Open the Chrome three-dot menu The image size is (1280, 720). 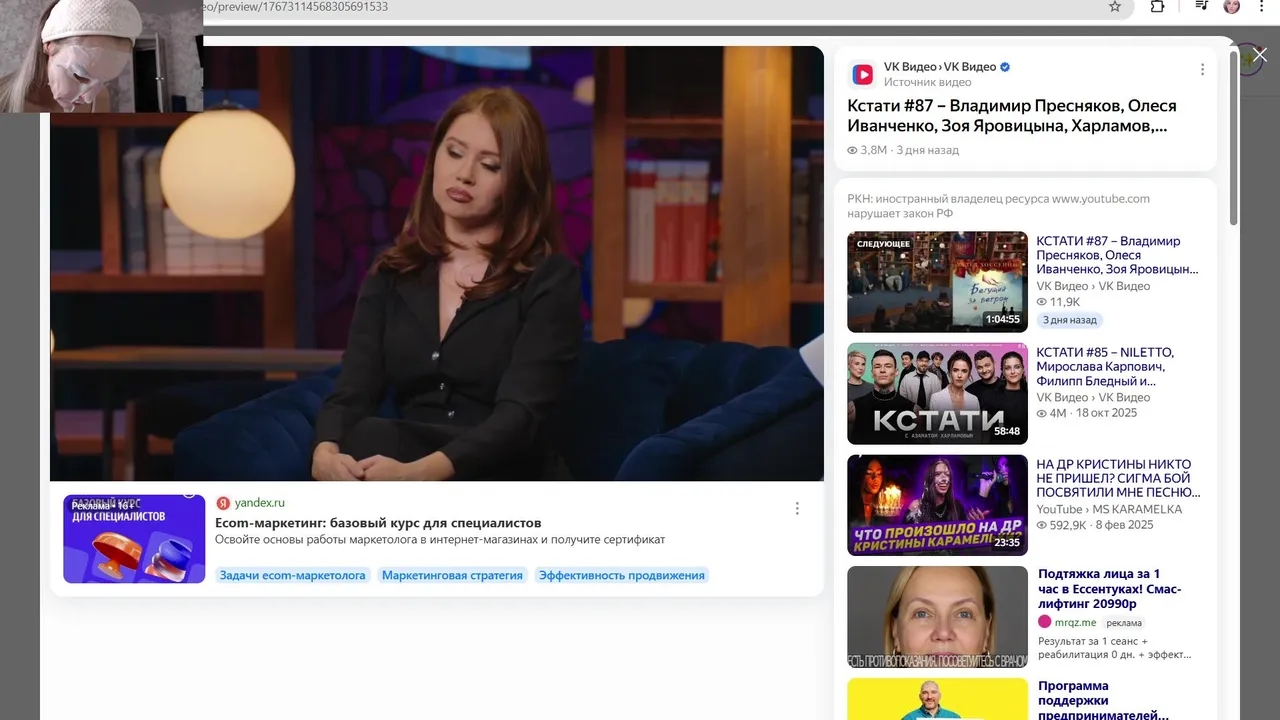[1262, 6]
